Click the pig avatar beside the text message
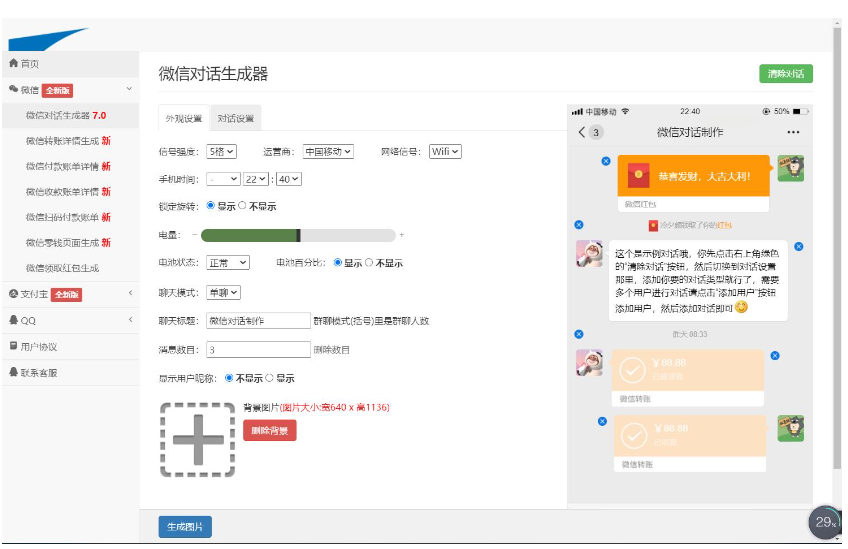The width and height of the screenshot is (848, 549). (x=589, y=253)
